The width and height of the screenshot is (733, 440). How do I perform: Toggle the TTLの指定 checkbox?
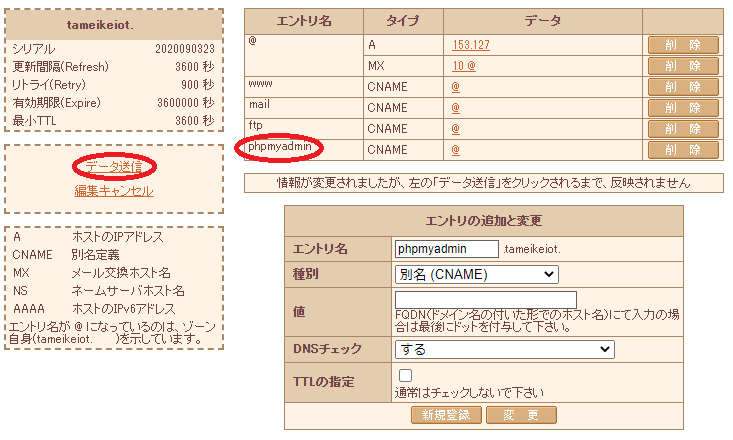[x=405, y=375]
